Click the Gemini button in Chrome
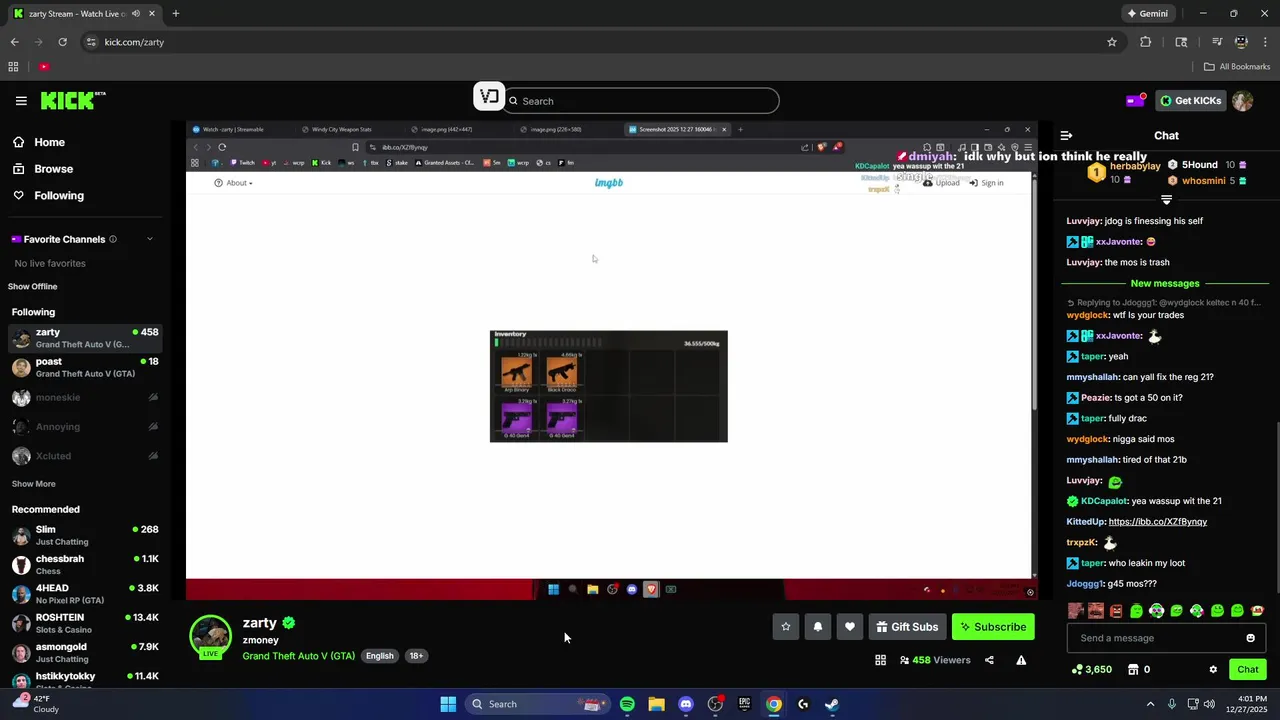Viewport: 1280px width, 720px height. [1148, 14]
